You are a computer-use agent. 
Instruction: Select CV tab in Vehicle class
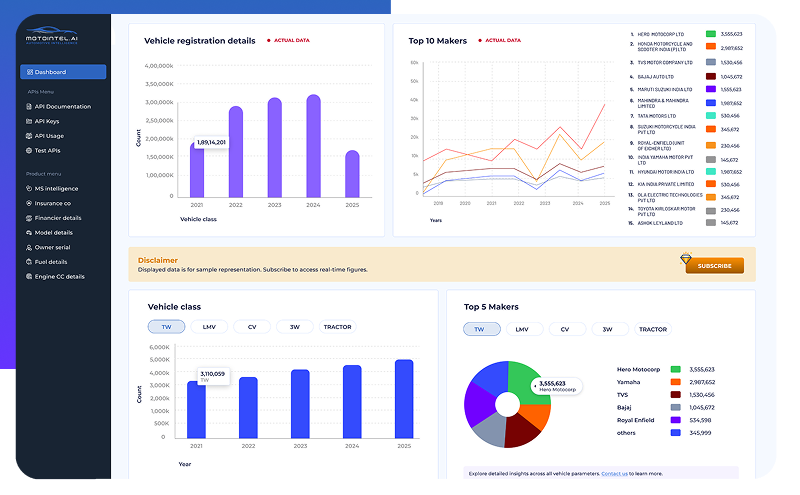click(252, 327)
